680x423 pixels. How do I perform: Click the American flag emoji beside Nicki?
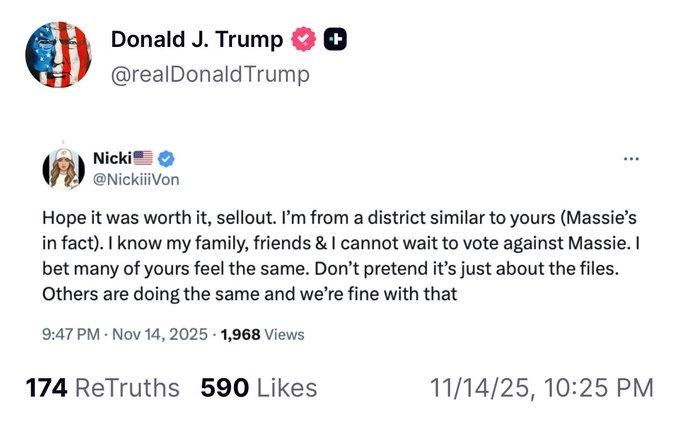click(143, 158)
